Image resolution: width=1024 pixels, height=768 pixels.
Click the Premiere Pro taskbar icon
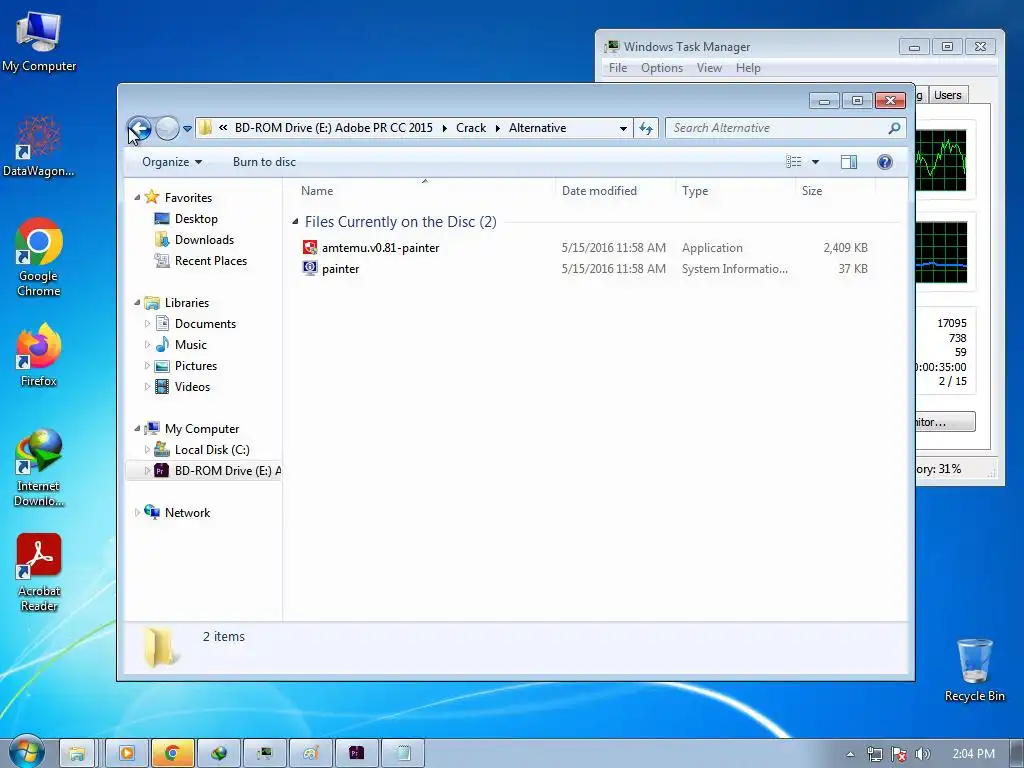[x=357, y=754]
